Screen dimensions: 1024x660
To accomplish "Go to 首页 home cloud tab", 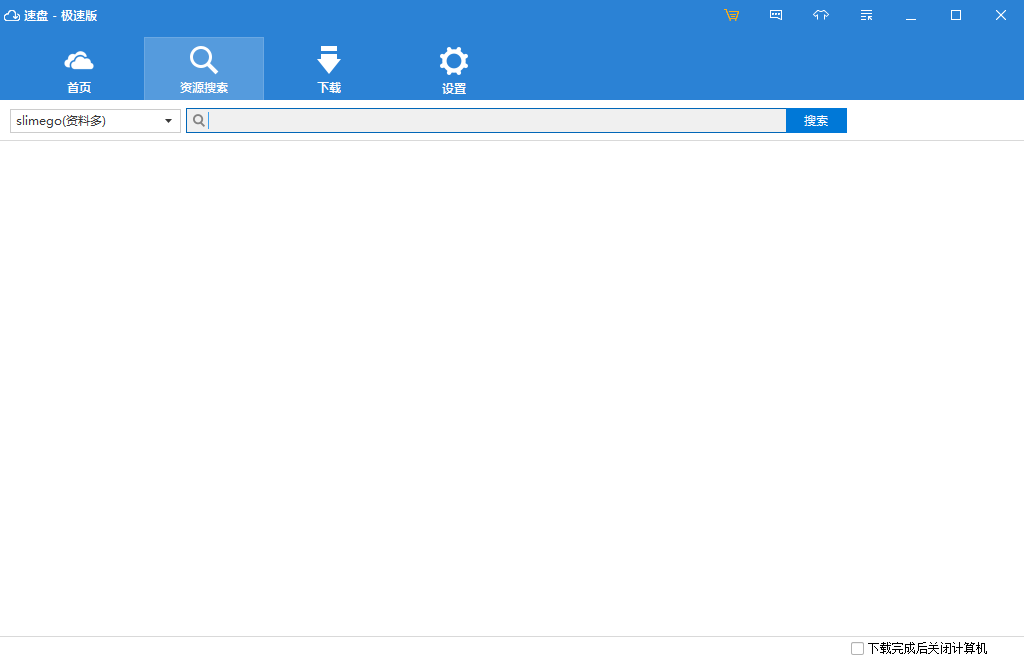I will [79, 70].
